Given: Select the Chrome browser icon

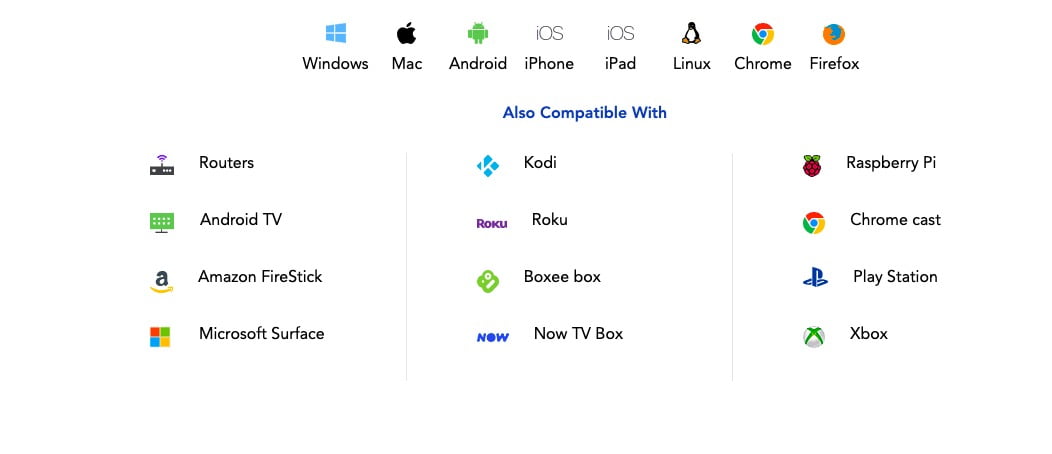Looking at the screenshot, I should (x=763, y=34).
